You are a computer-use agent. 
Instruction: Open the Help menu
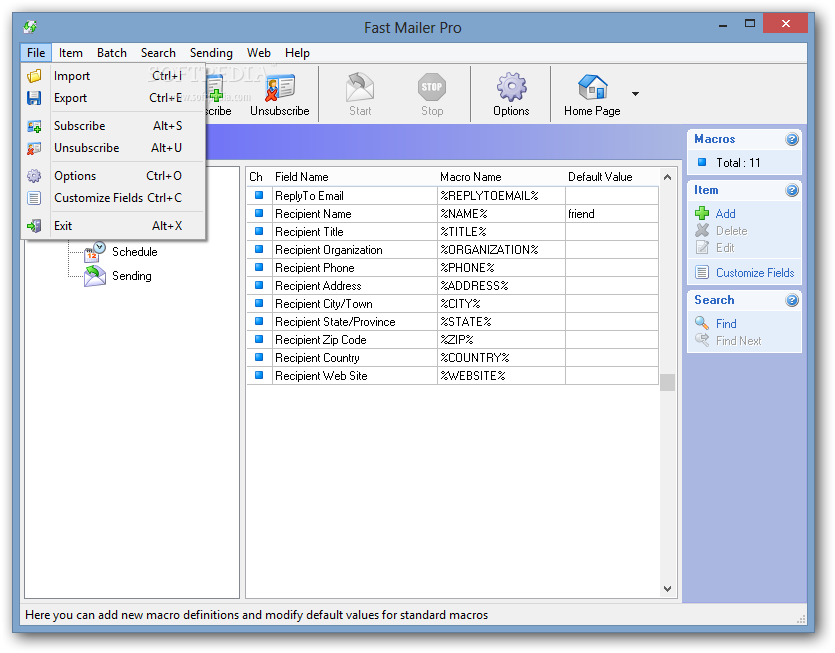(x=297, y=53)
